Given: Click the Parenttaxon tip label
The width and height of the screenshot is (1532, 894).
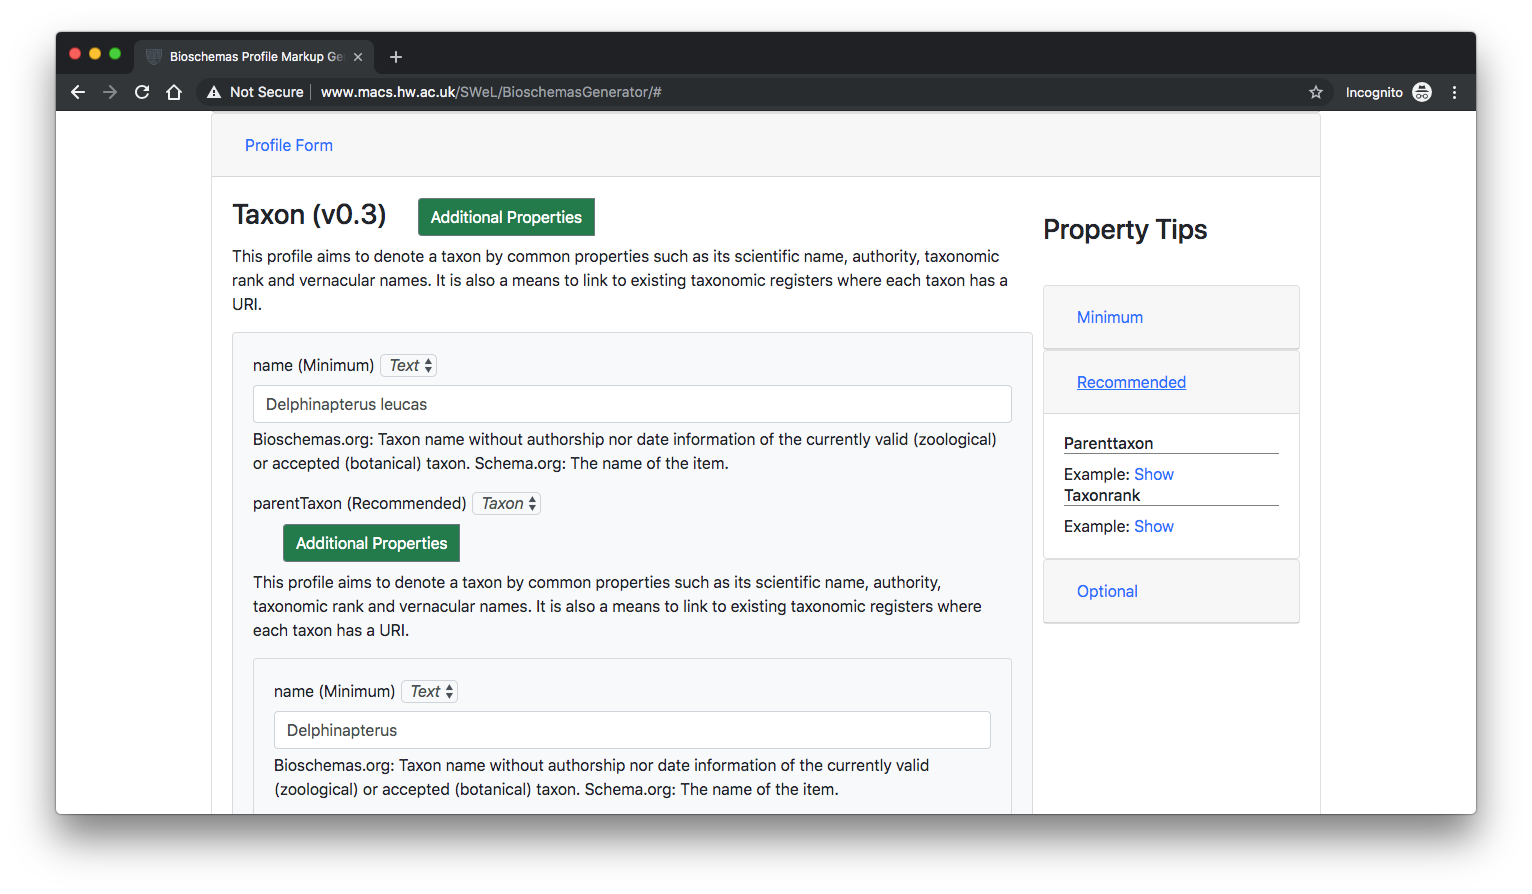Looking at the screenshot, I should 1108,443.
